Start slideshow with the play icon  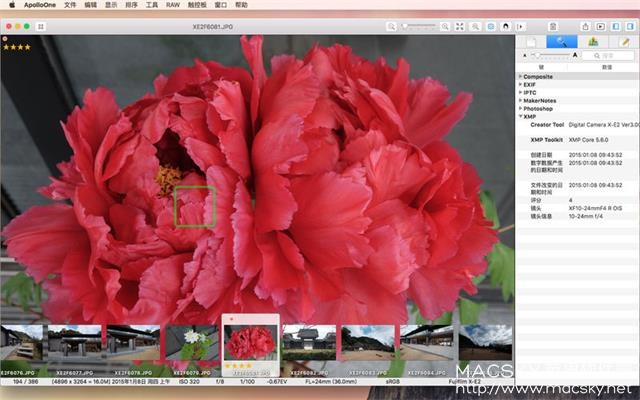tap(600, 27)
